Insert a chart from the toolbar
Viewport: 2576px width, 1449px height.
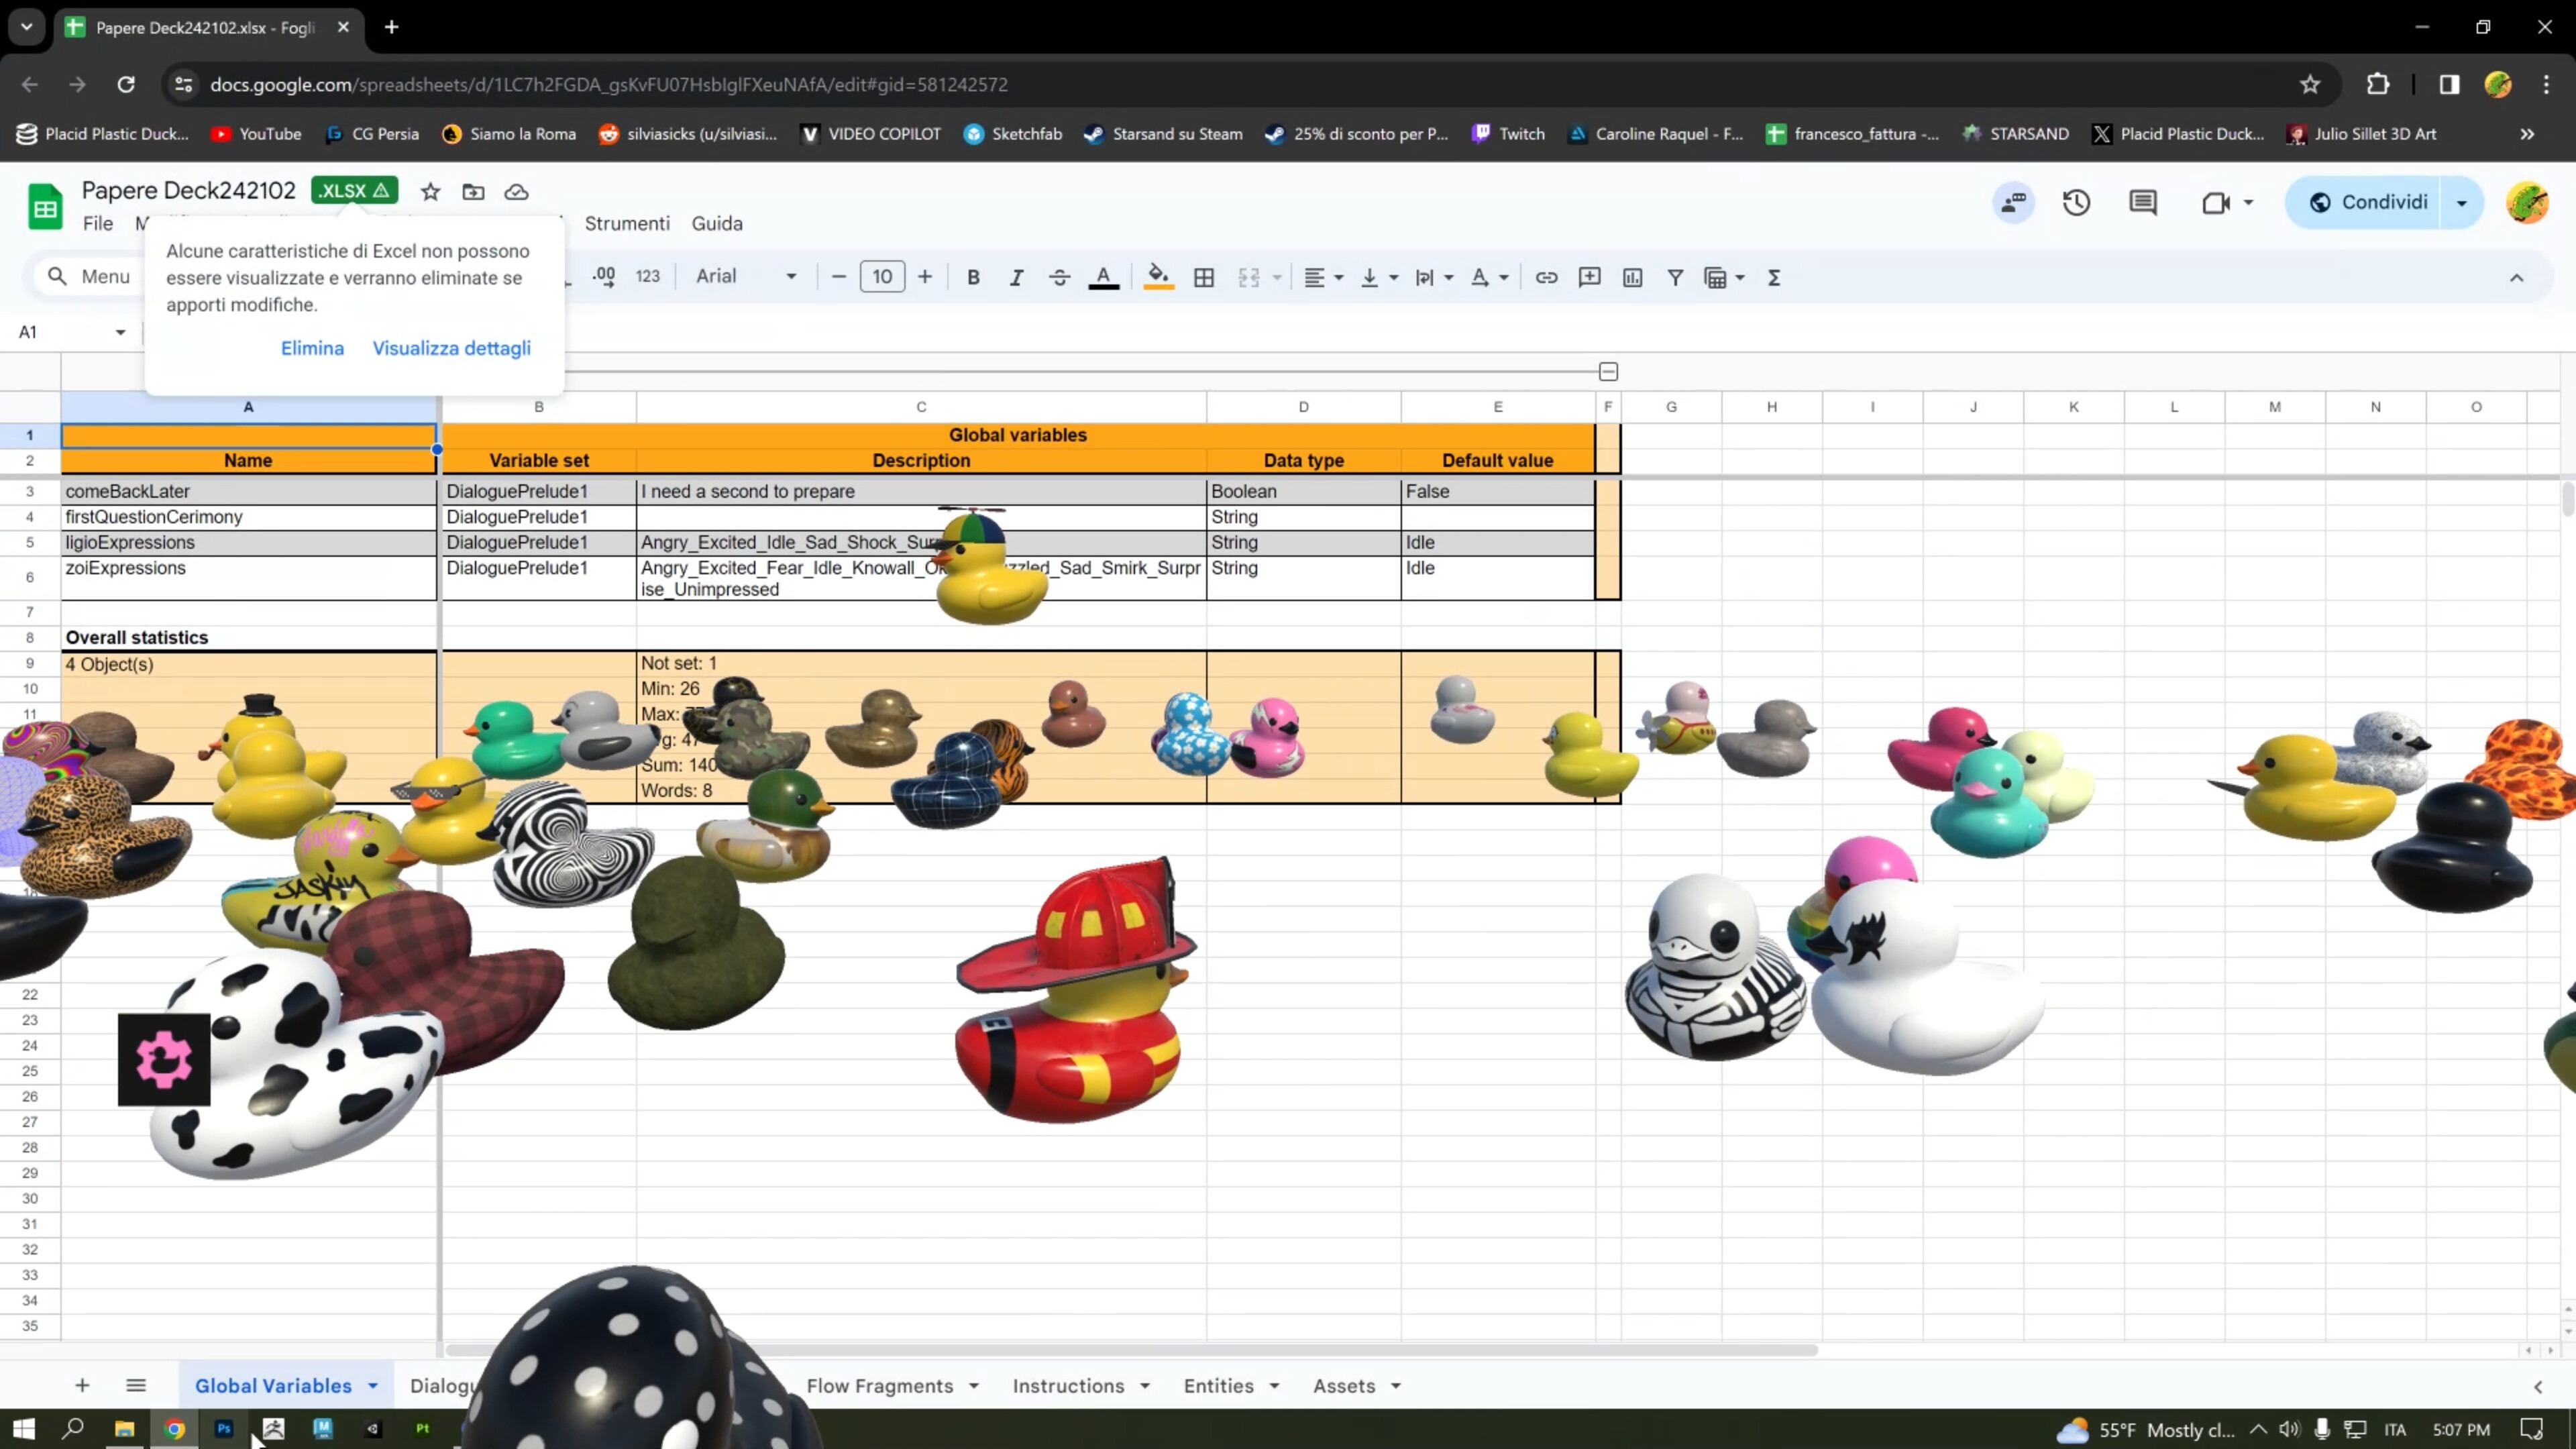tap(1634, 277)
